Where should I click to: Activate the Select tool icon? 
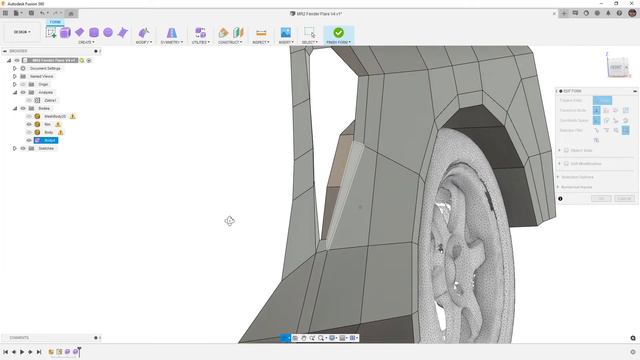coord(310,33)
